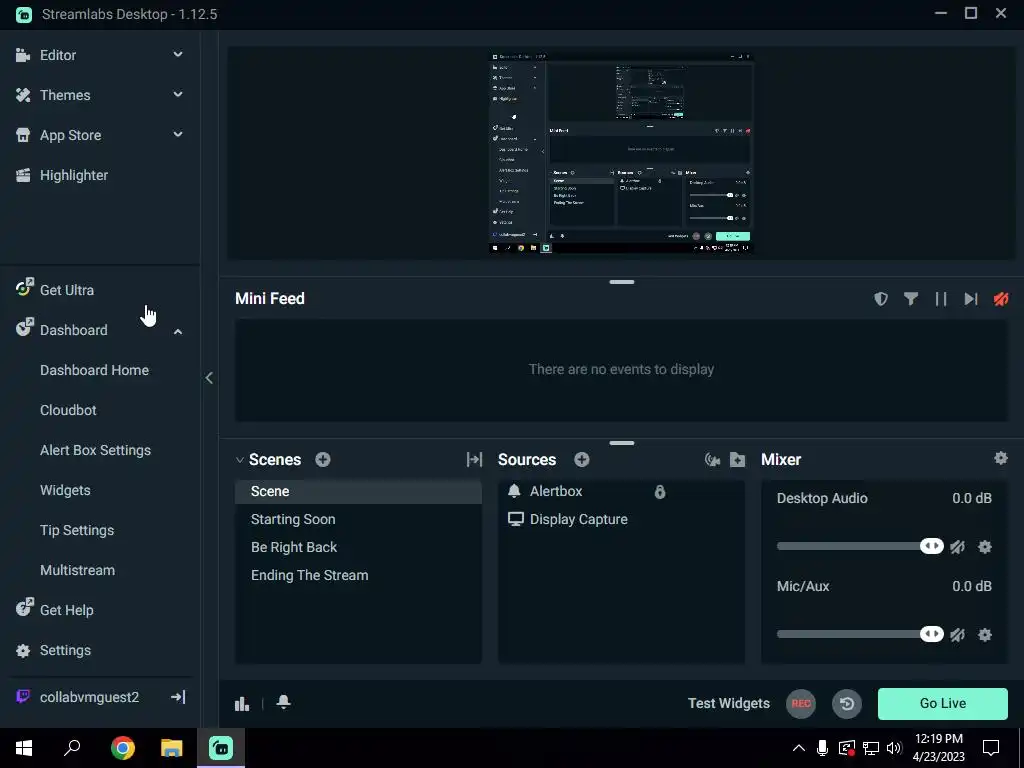Select the Scene entry in the scenes list

[x=359, y=491]
